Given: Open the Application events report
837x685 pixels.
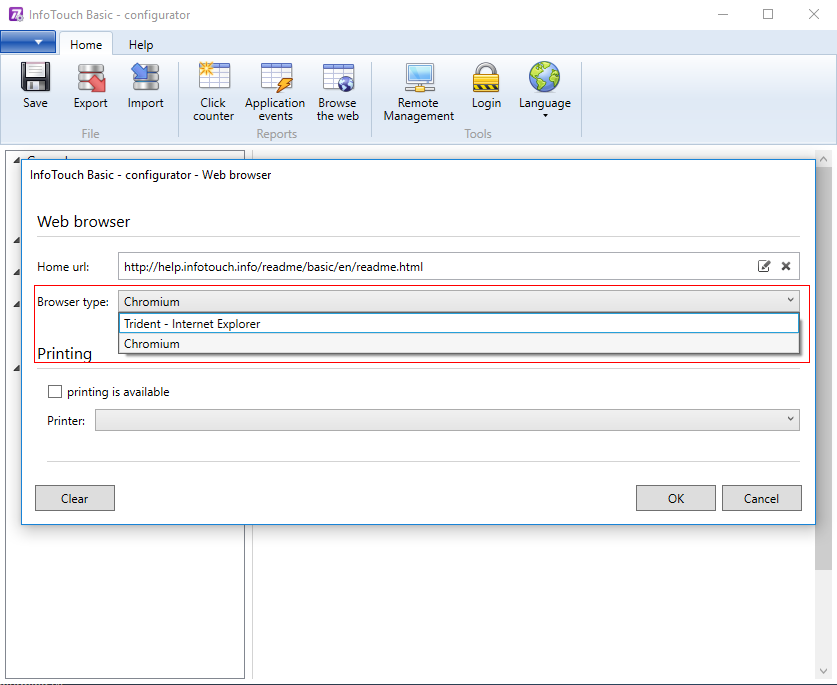Looking at the screenshot, I should (x=275, y=92).
